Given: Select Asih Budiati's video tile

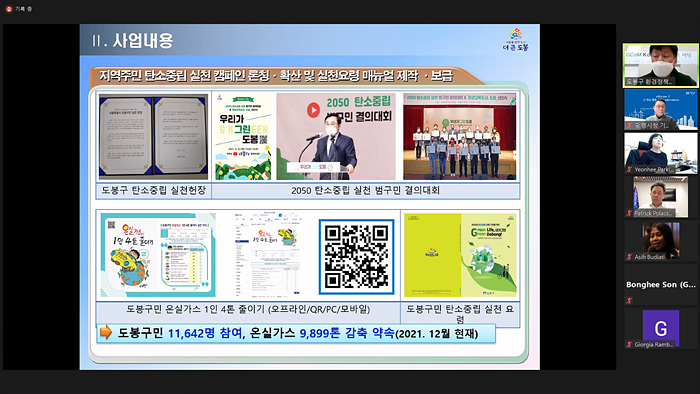Looking at the screenshot, I should point(661,241).
